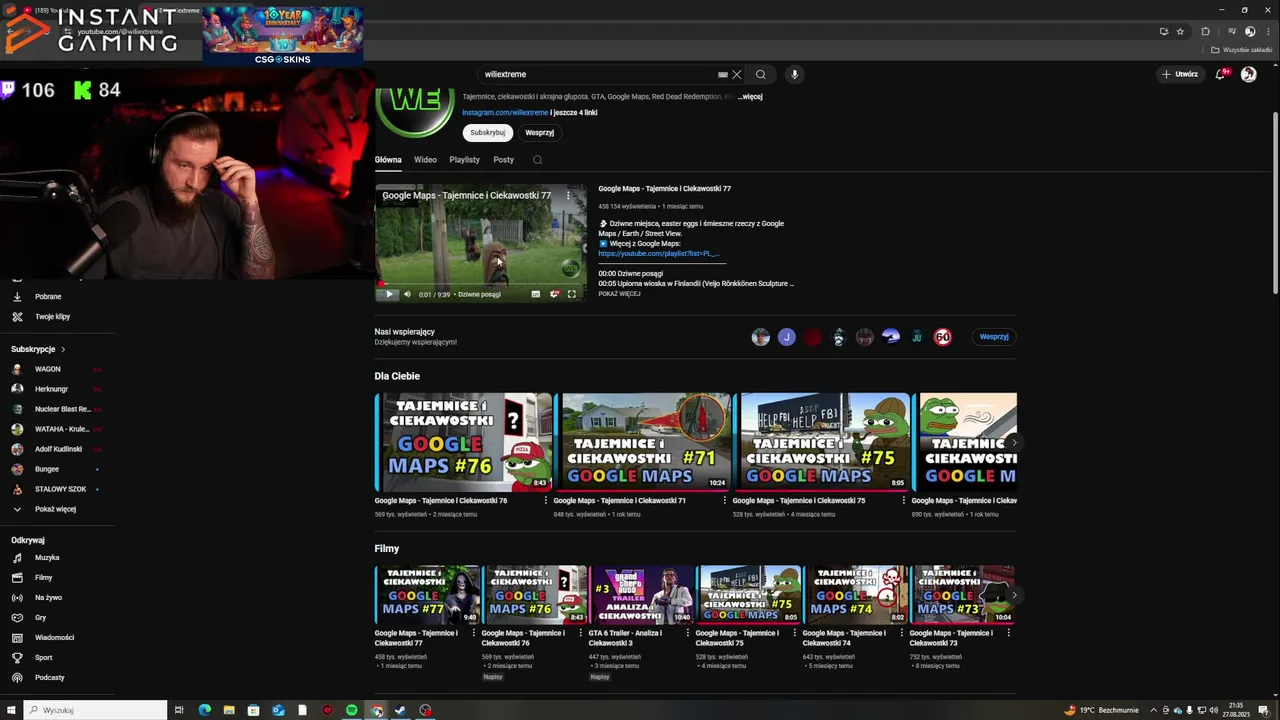Bookmark page with Chrome star icon
The height and width of the screenshot is (720, 1280).
tap(1180, 31)
